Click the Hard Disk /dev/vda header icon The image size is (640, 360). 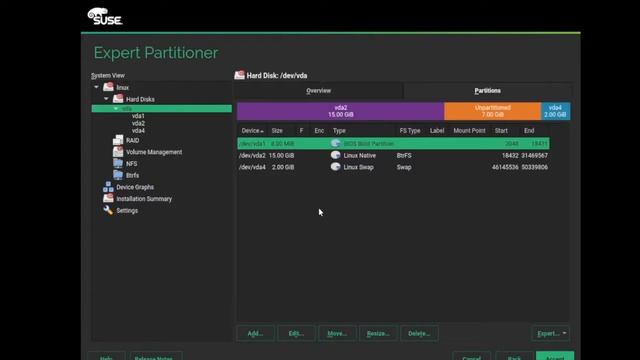[x=240, y=75]
